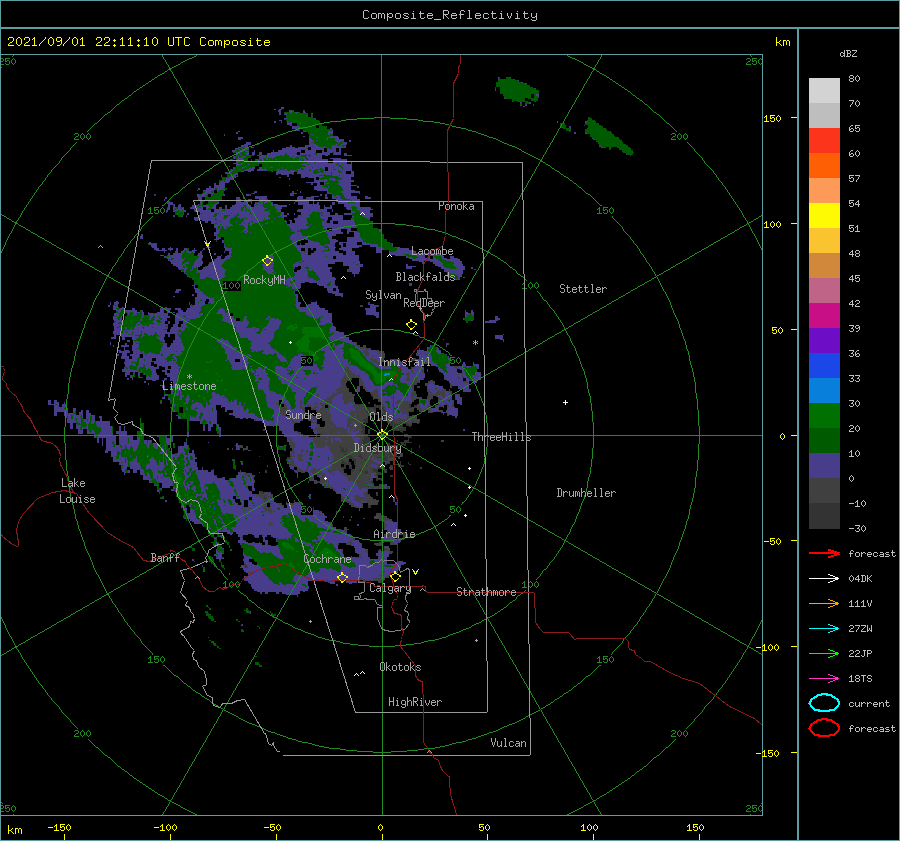Screen dimensions: 900x841
Task: Click the white 04DK arrow in legend
Action: pyautogui.click(x=824, y=579)
